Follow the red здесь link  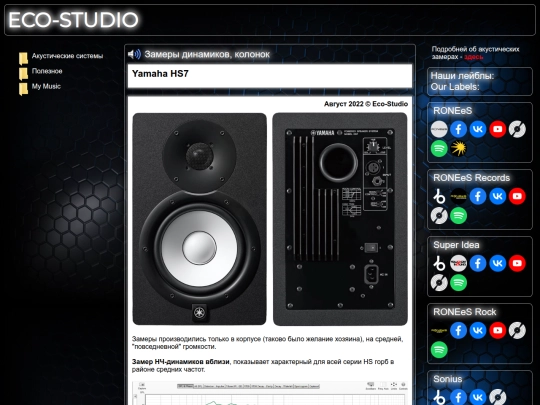tap(474, 57)
